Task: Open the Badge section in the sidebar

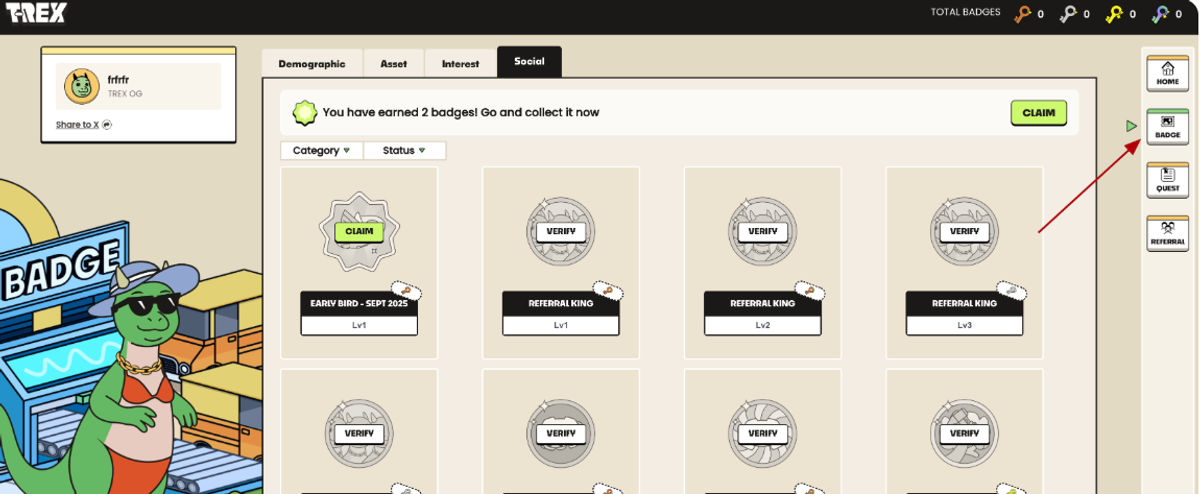Action: (x=1167, y=126)
